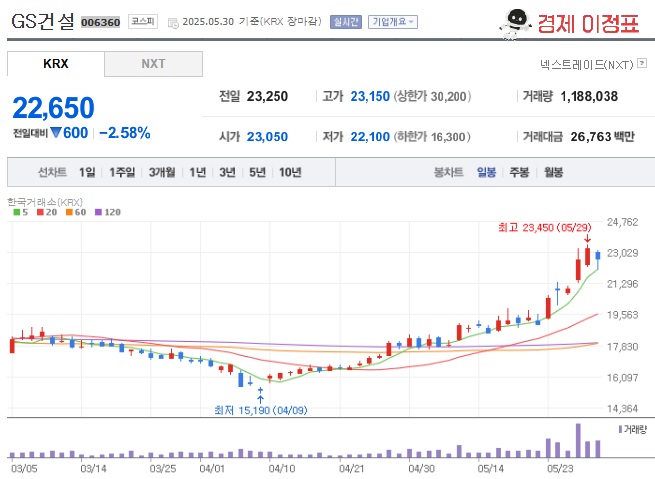
Task: Click the stock code 006360
Action: (x=100, y=22)
